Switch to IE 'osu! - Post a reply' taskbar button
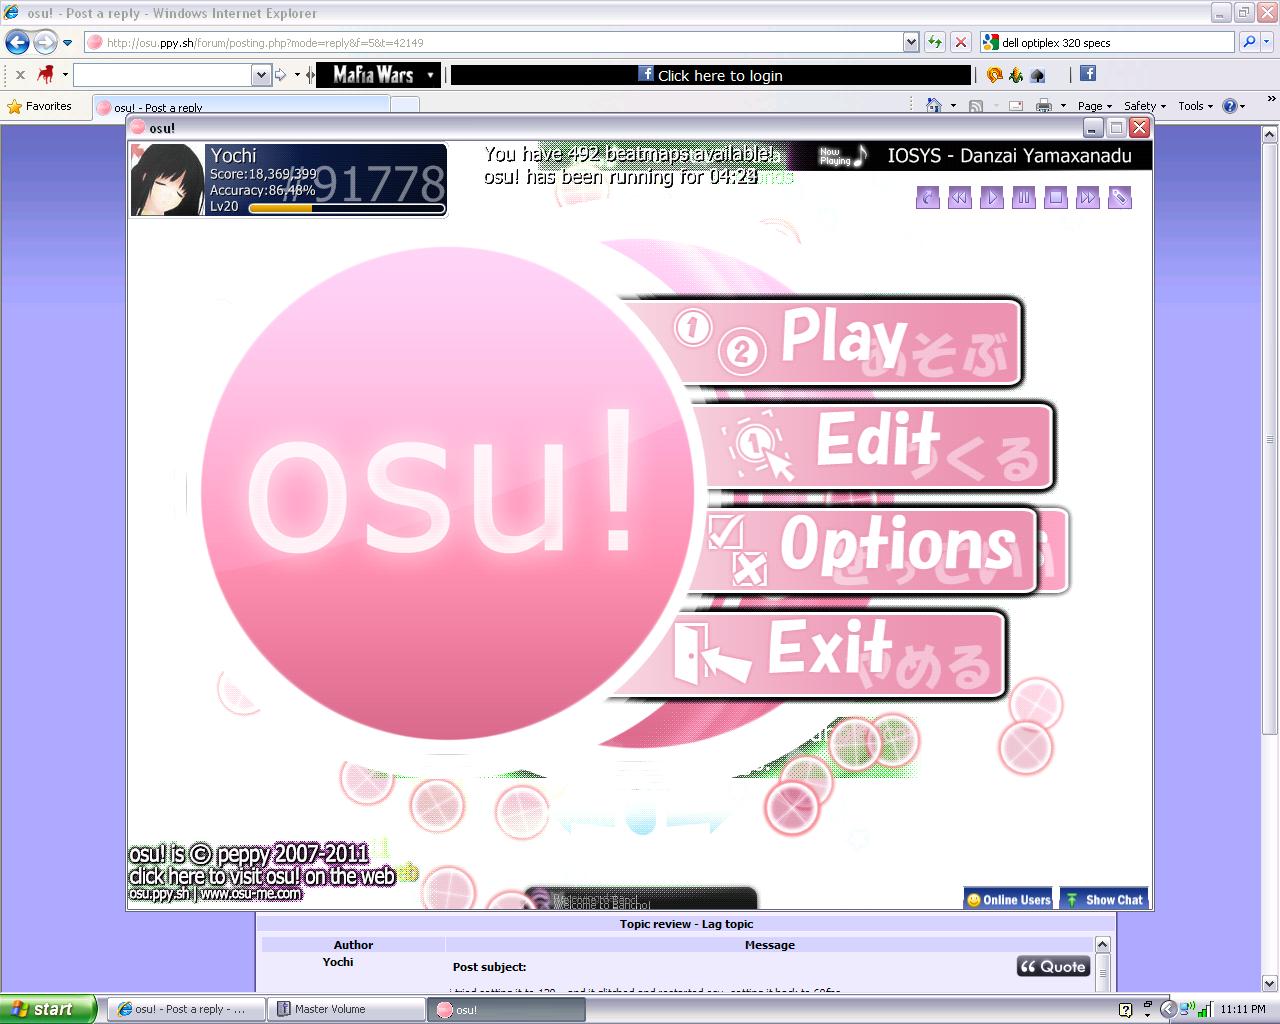Image resolution: width=1280 pixels, height=1024 pixels. [187, 1009]
